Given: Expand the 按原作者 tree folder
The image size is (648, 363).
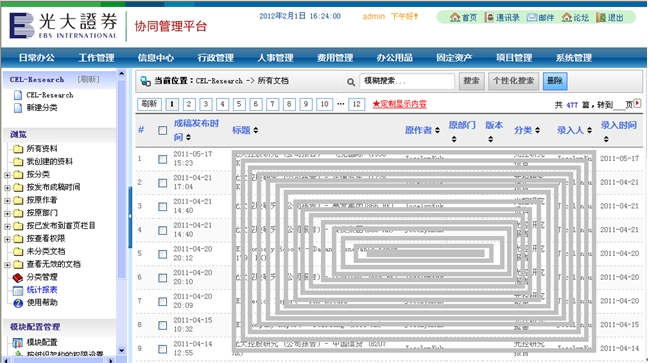Looking at the screenshot, I should [7, 201].
